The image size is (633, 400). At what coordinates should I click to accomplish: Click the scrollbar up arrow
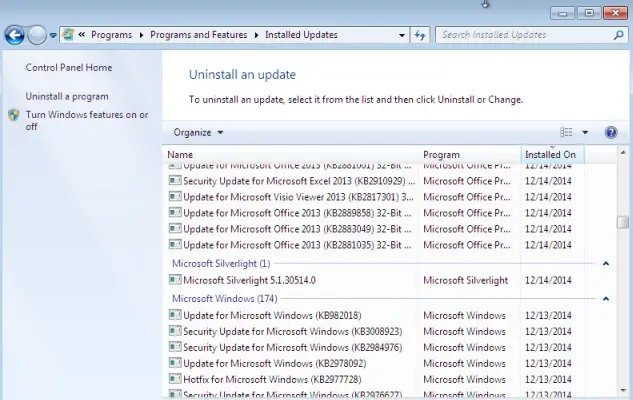coord(623,153)
